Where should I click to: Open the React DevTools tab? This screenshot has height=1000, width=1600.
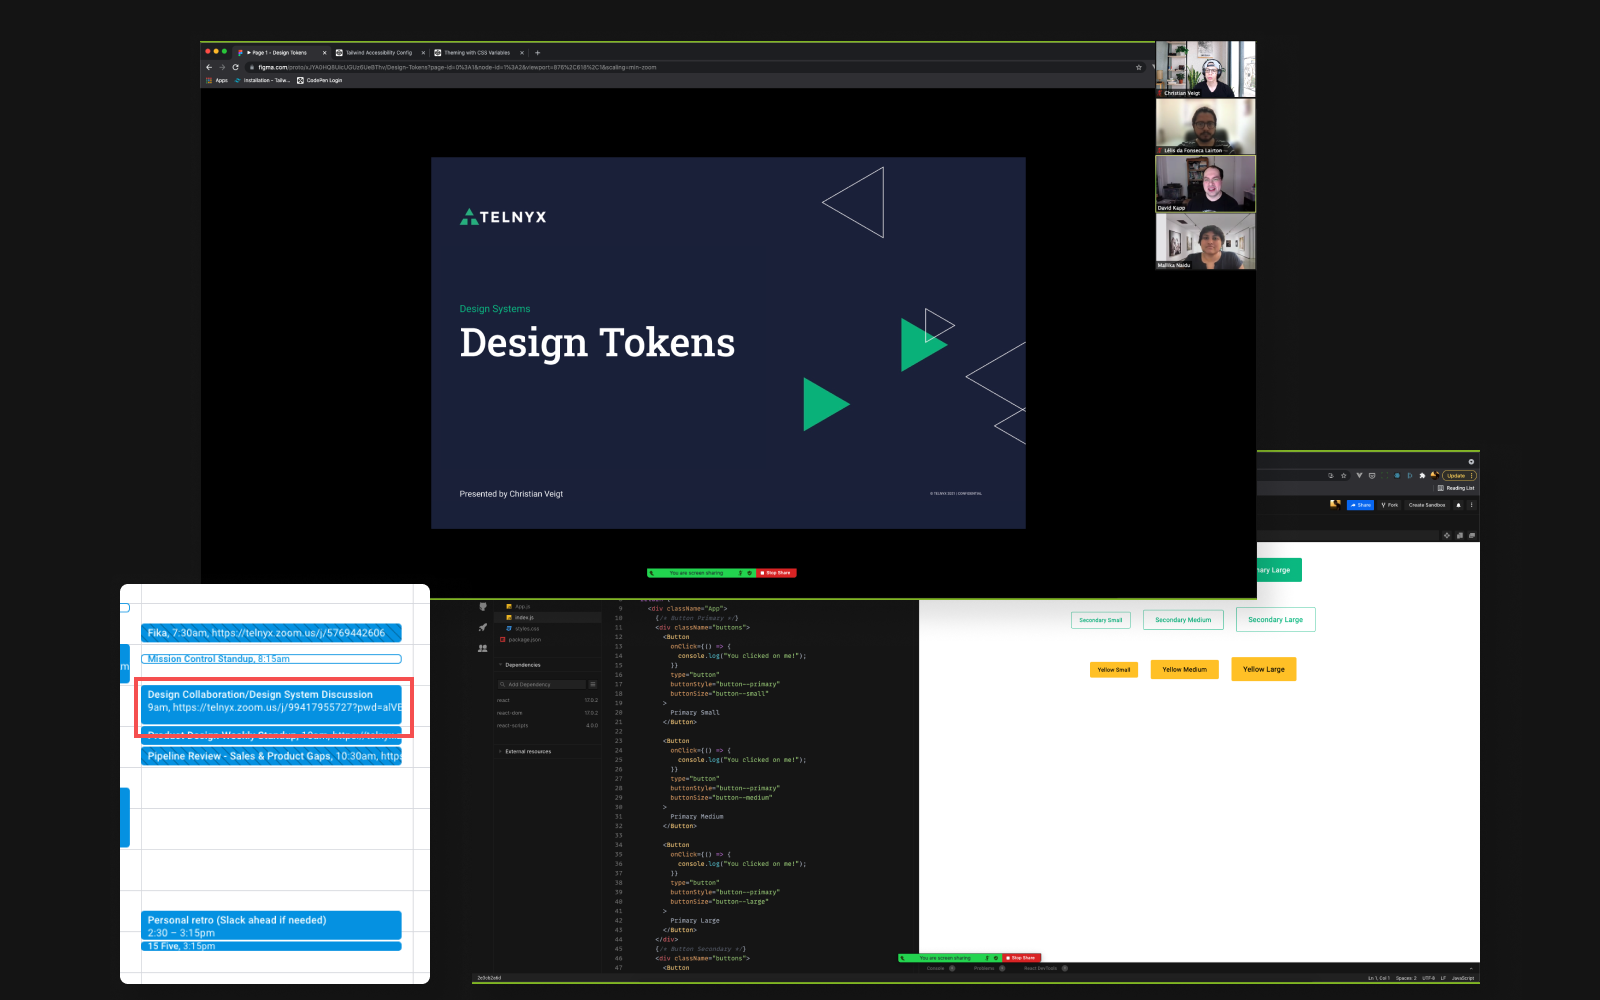[1045, 968]
